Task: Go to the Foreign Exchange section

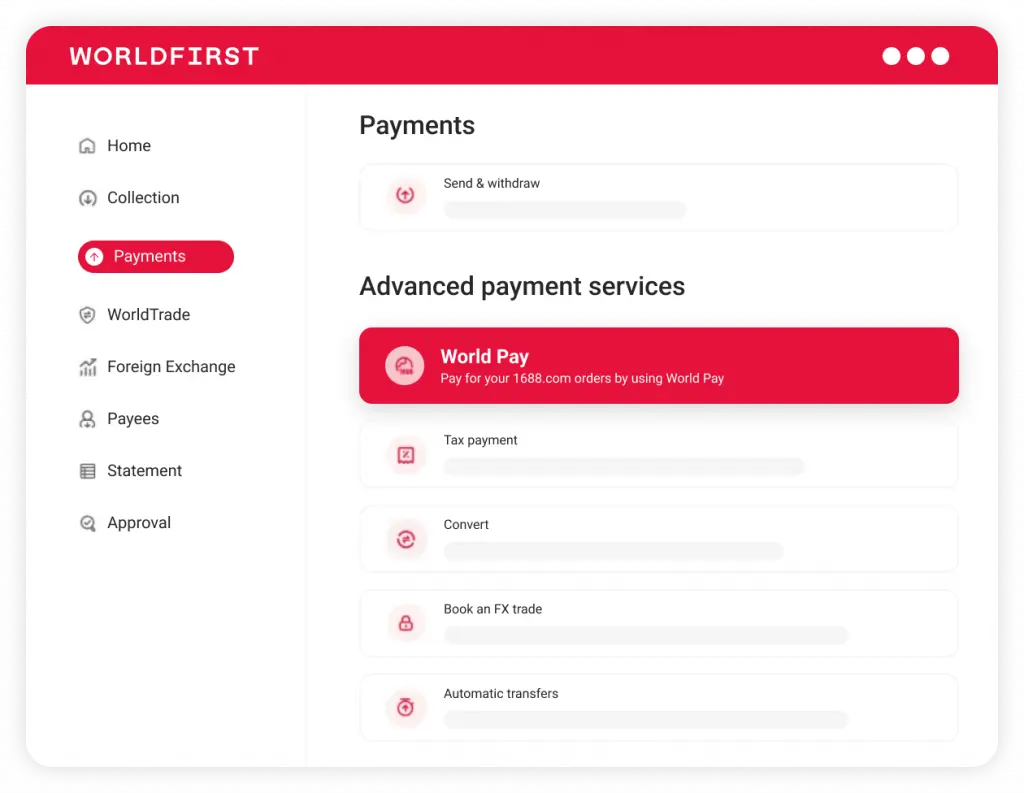Action: (x=171, y=367)
